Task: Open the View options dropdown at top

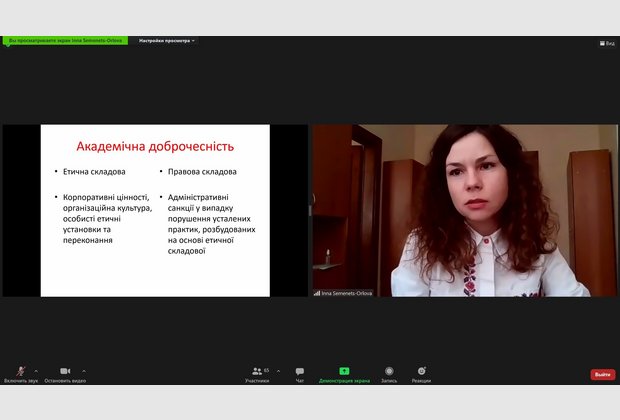Action: point(166,41)
